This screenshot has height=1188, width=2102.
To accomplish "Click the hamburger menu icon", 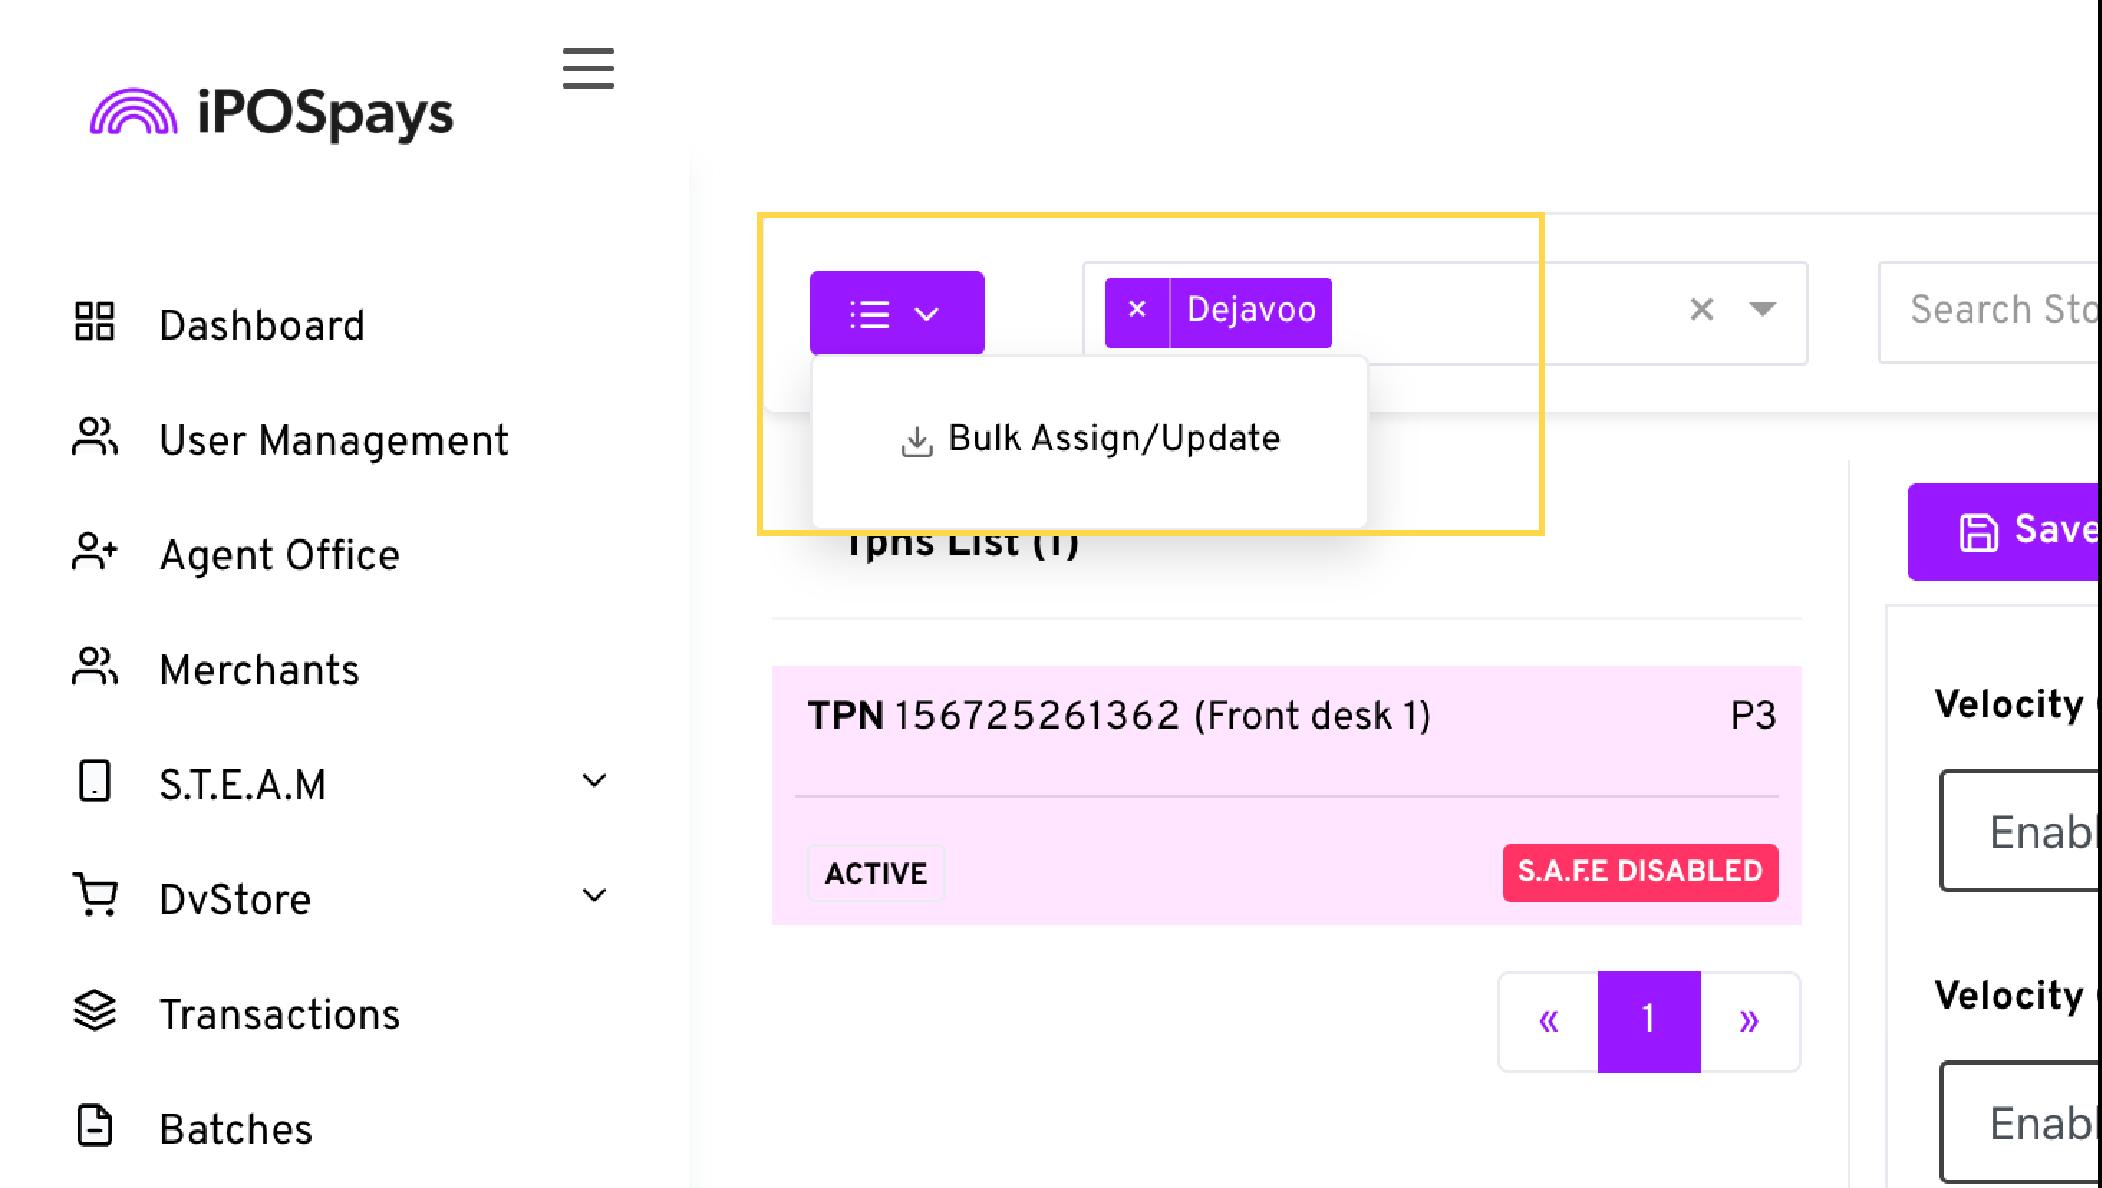I will click(588, 68).
